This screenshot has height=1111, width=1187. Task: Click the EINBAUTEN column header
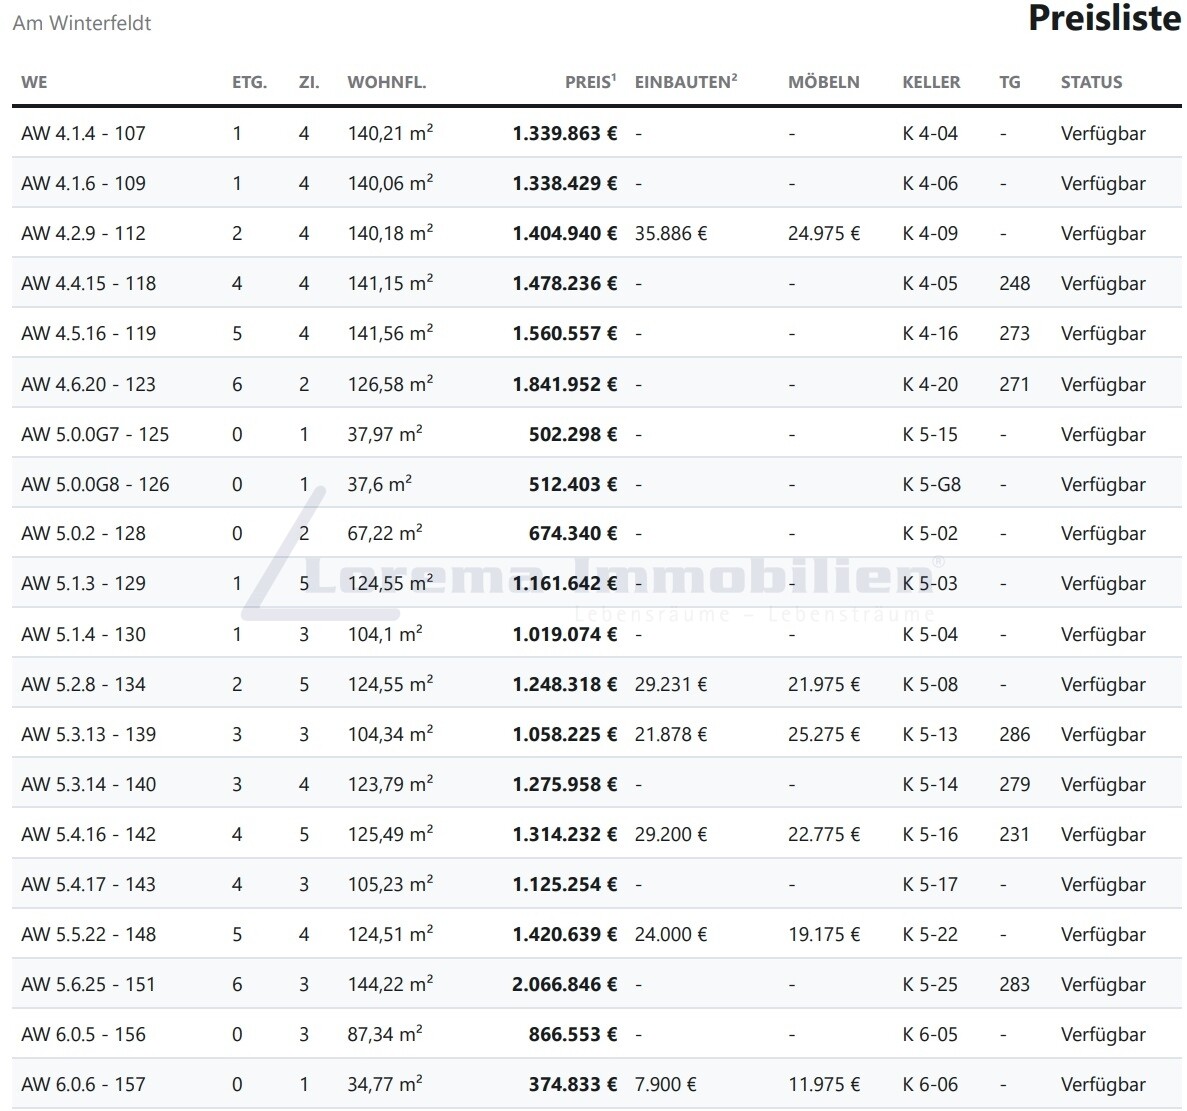tap(686, 81)
